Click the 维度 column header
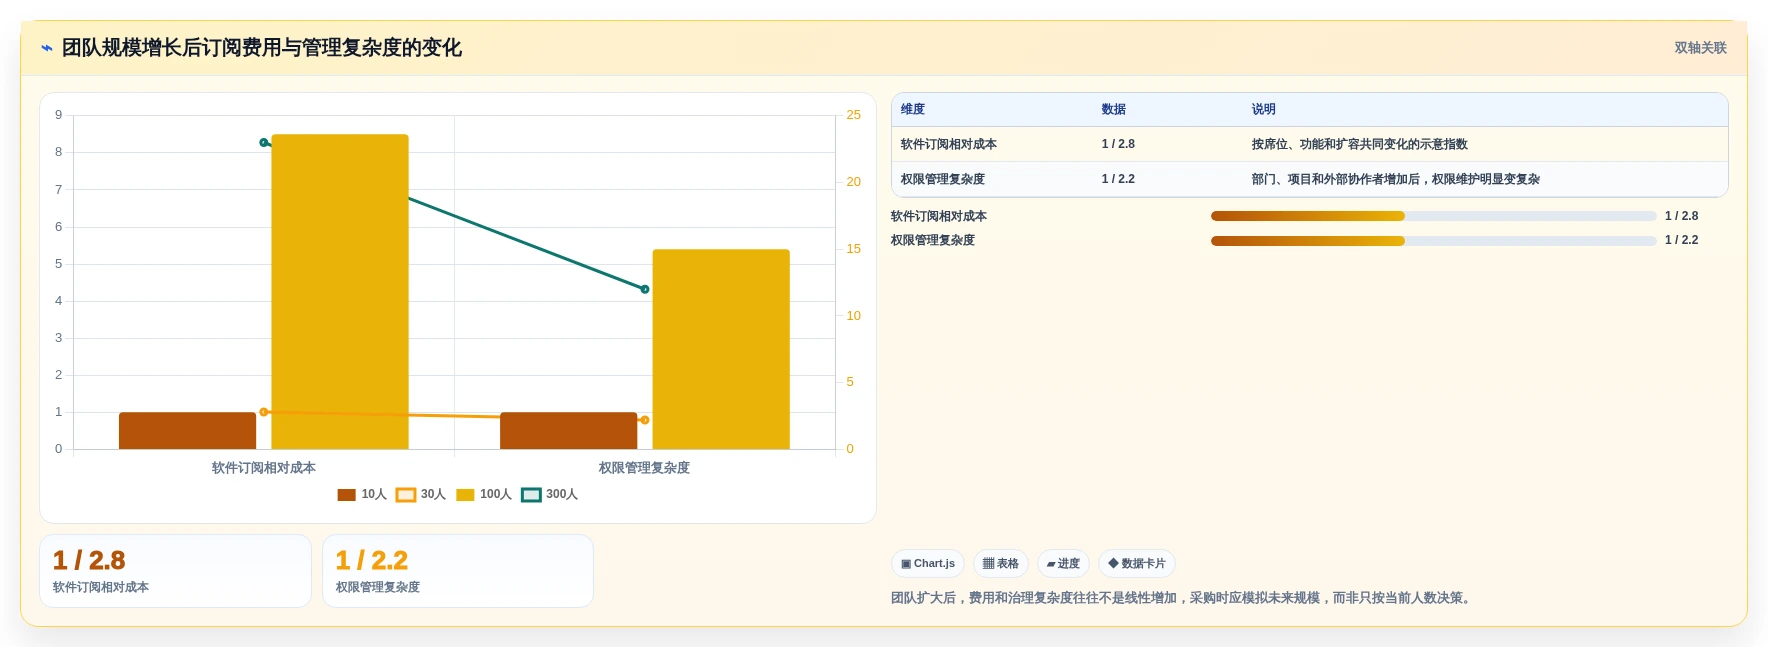This screenshot has width=1768, height=647. [913, 110]
